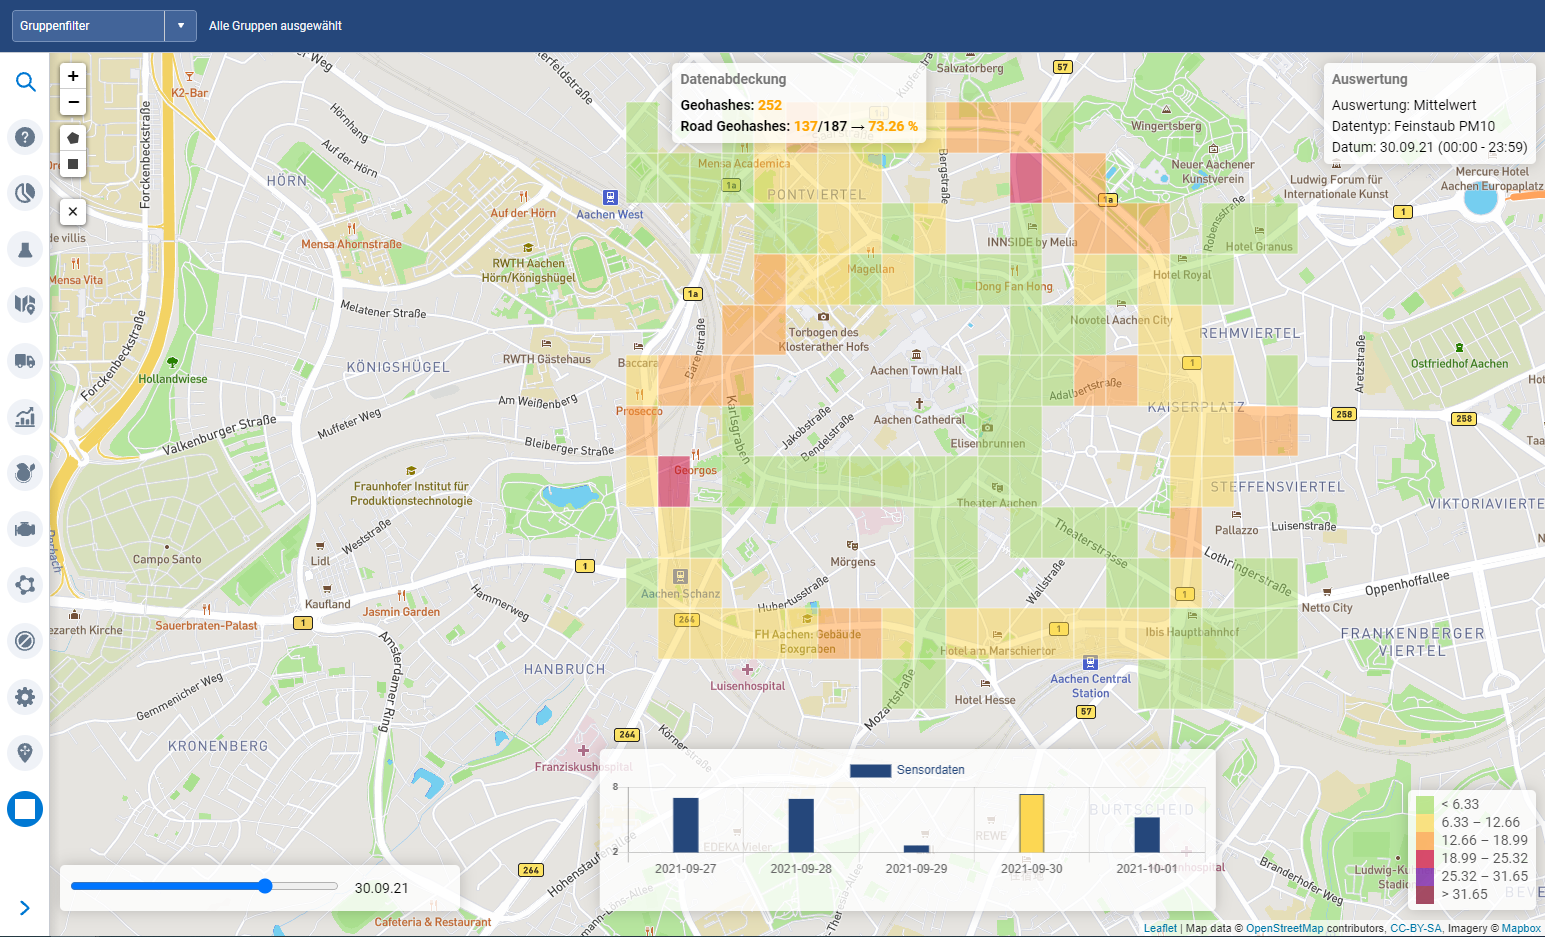Click the zoom in button

coord(72,75)
